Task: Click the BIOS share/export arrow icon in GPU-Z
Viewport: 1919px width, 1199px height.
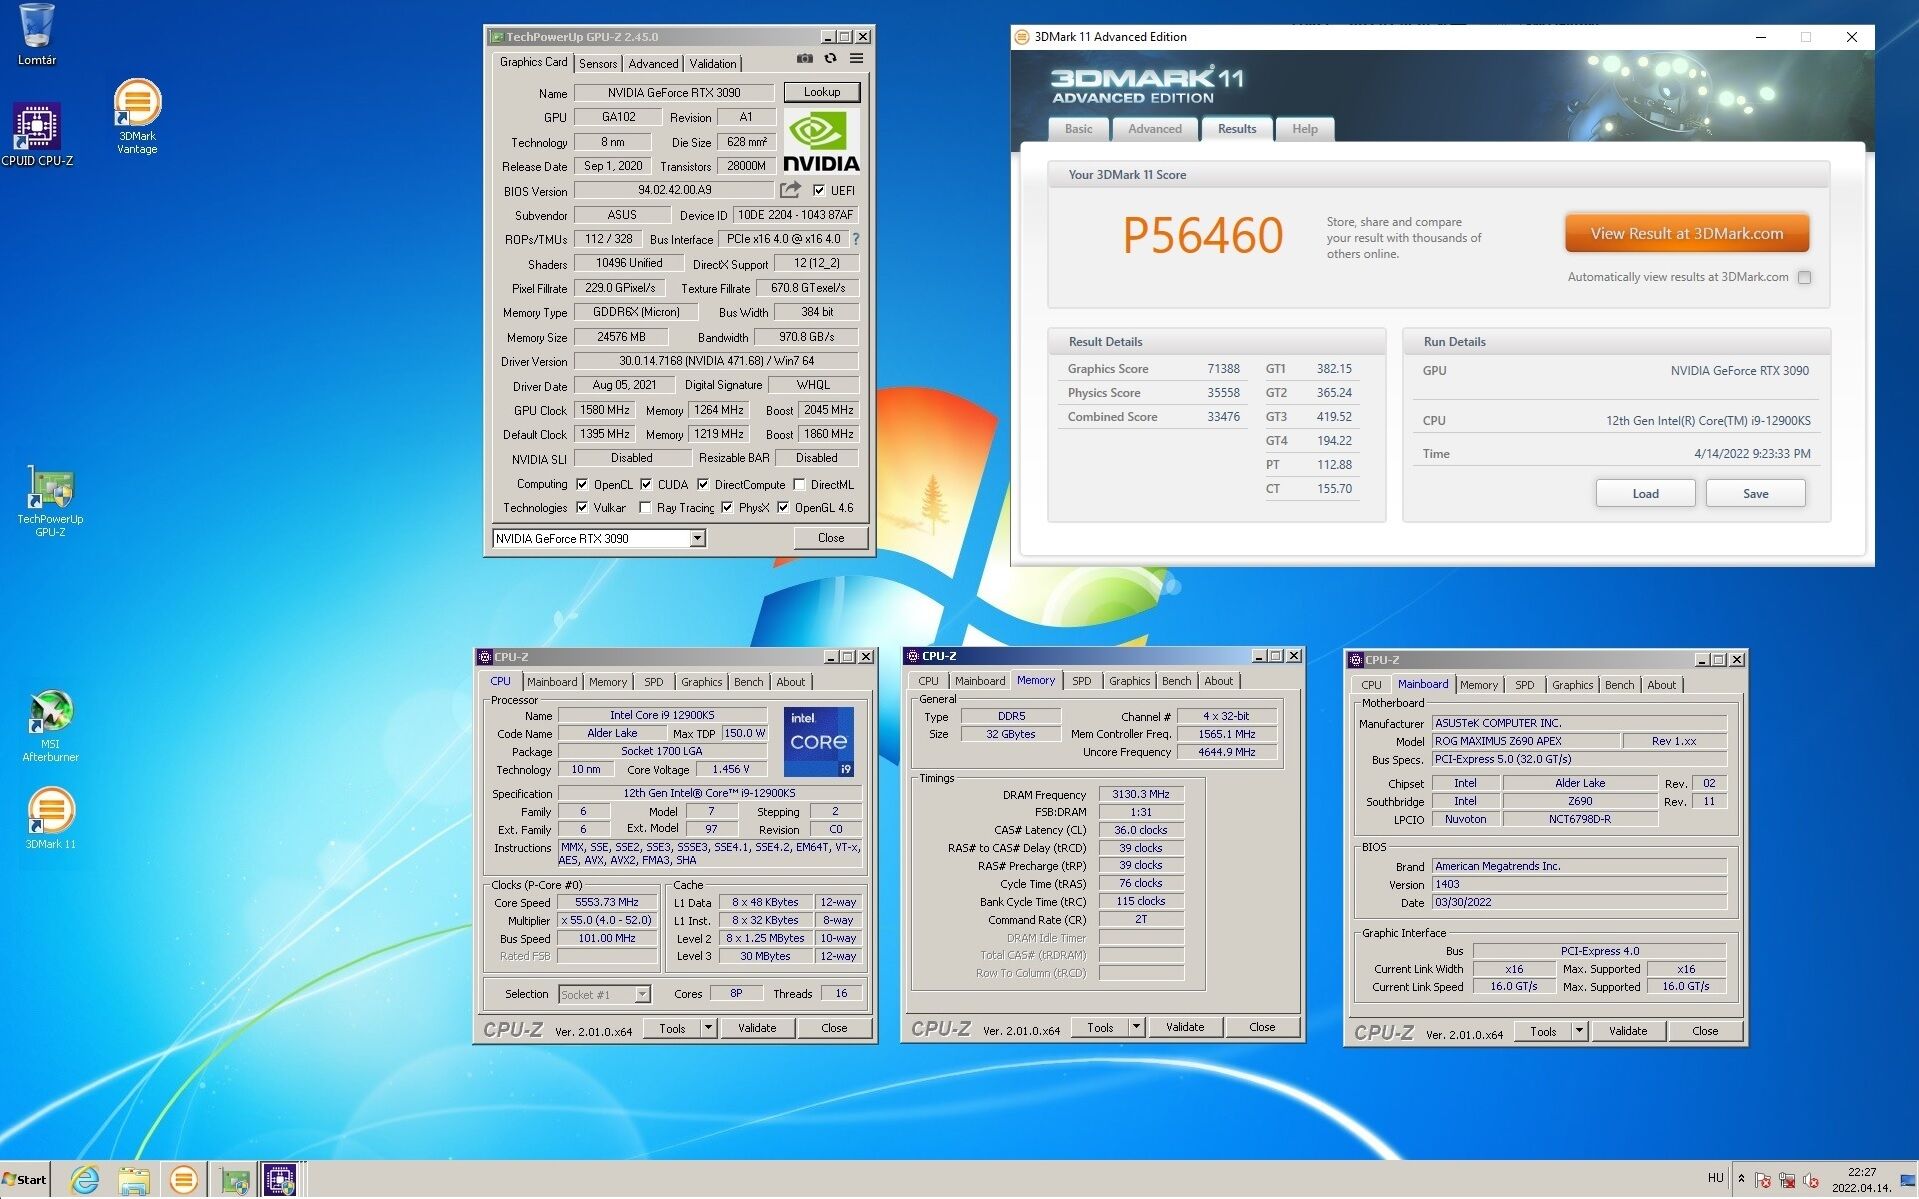Action: (x=790, y=190)
